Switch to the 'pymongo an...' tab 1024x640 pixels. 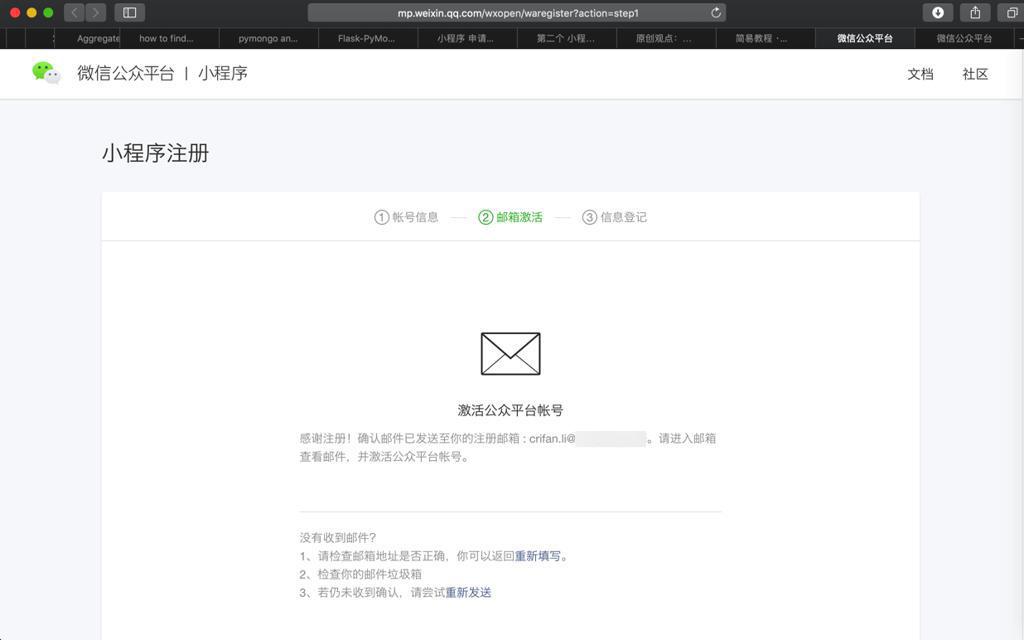tap(268, 39)
